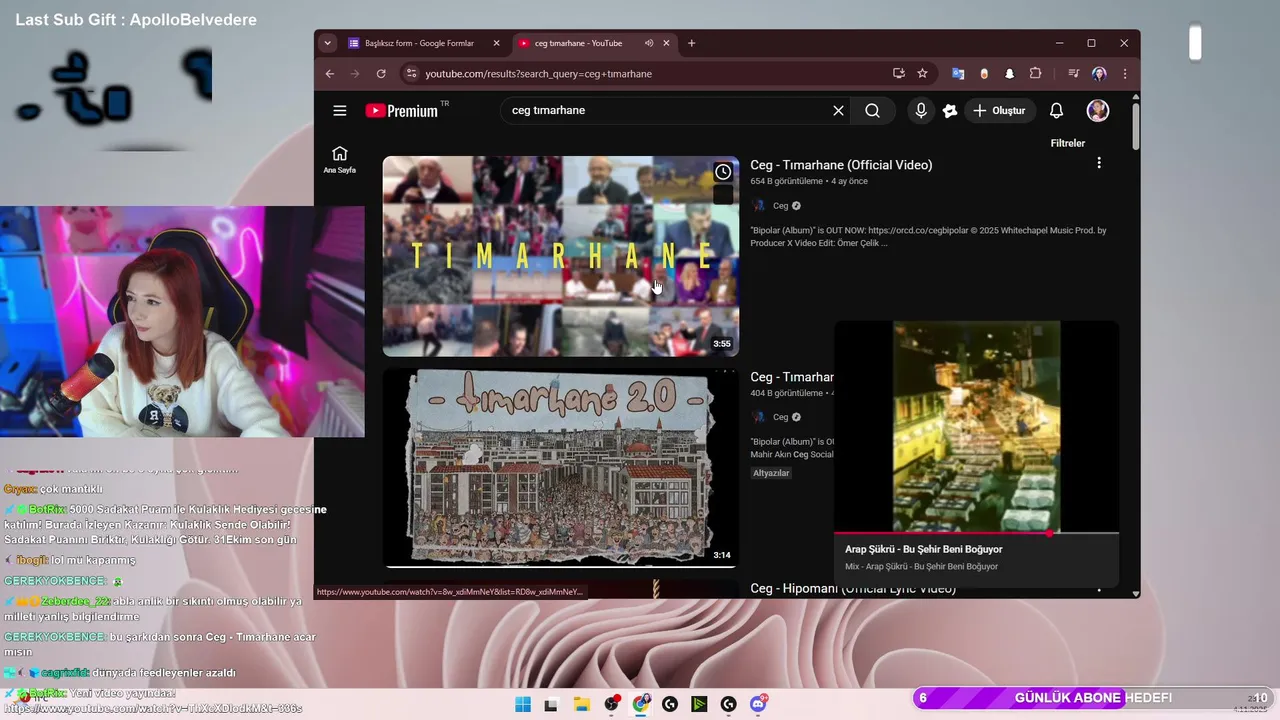Close the Google Formlar tab
Screen dimensions: 1280x720
(x=496, y=43)
